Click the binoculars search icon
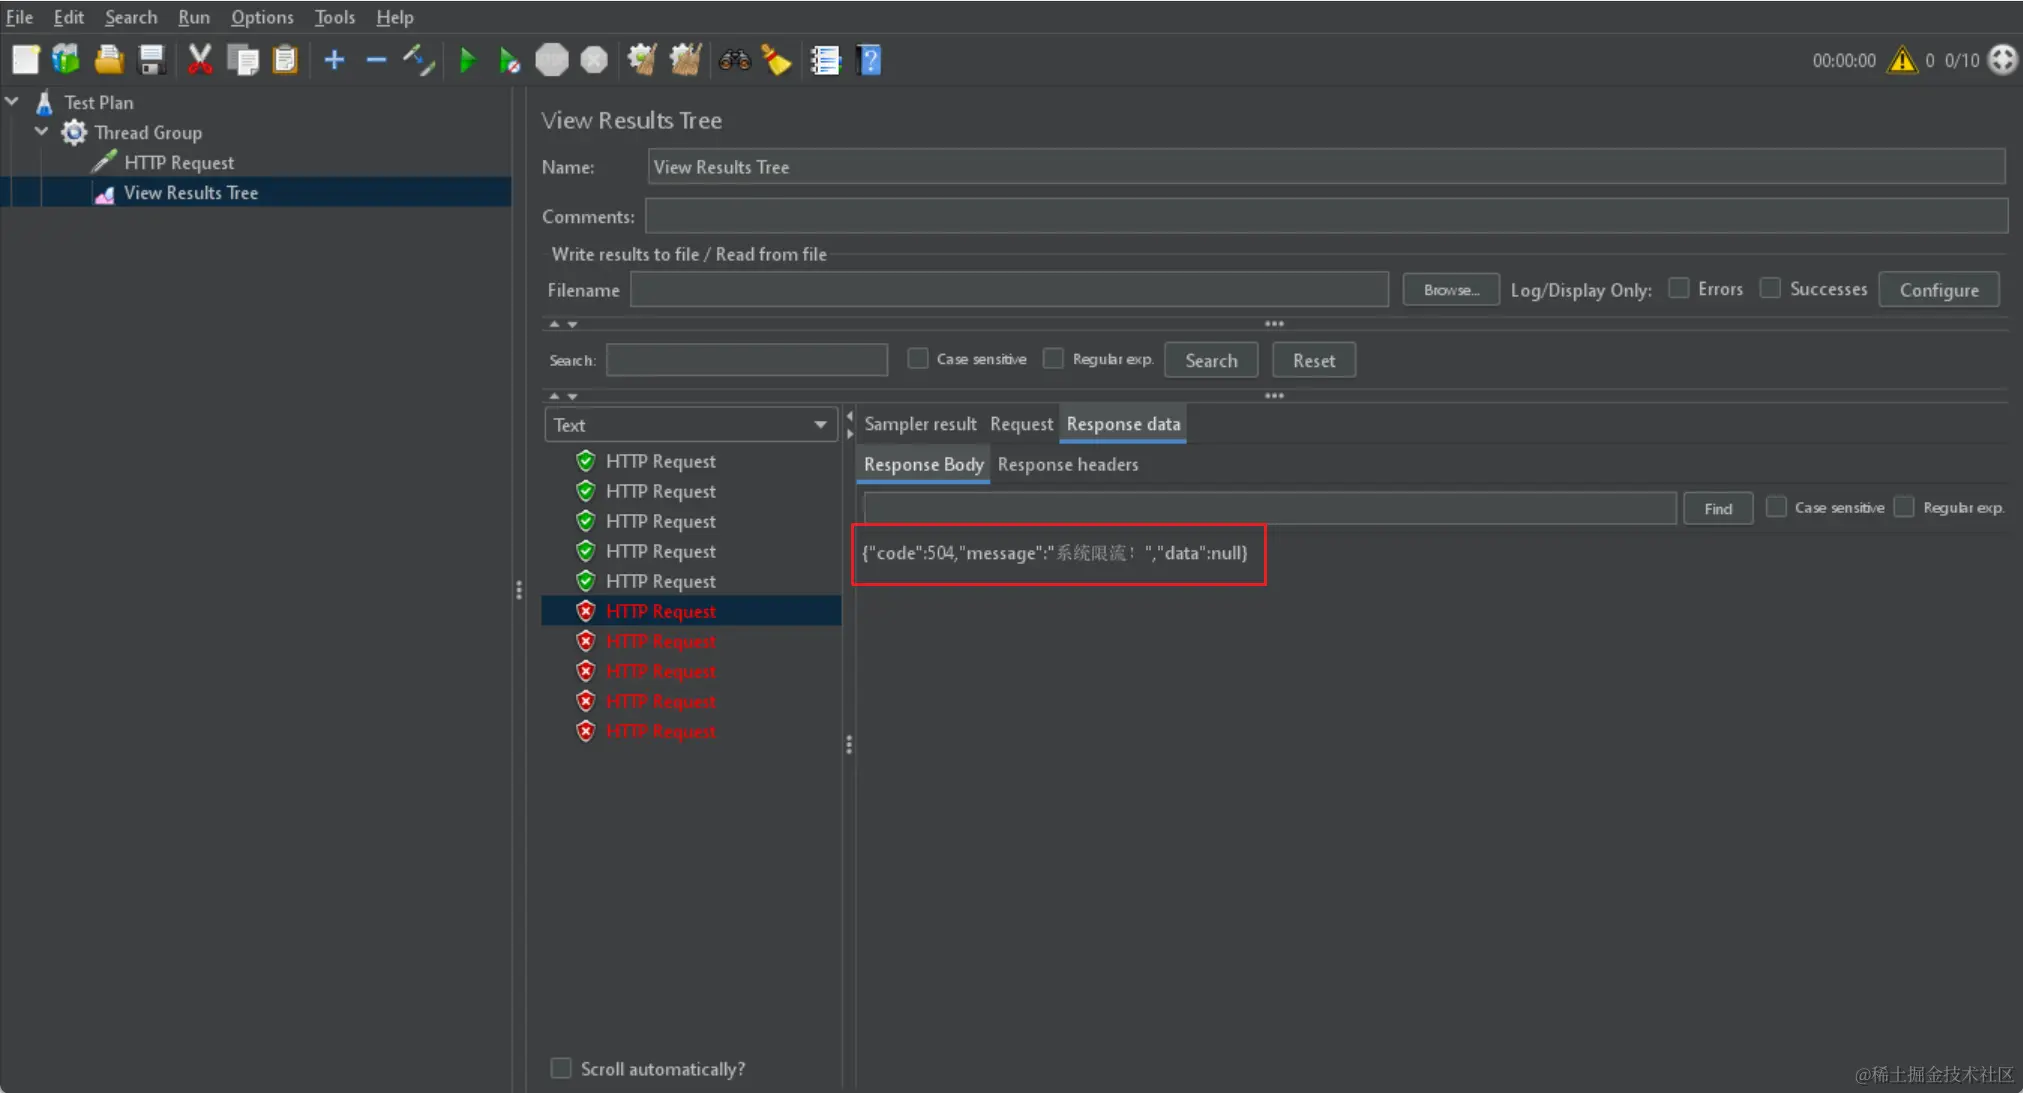2023x1093 pixels. [734, 61]
